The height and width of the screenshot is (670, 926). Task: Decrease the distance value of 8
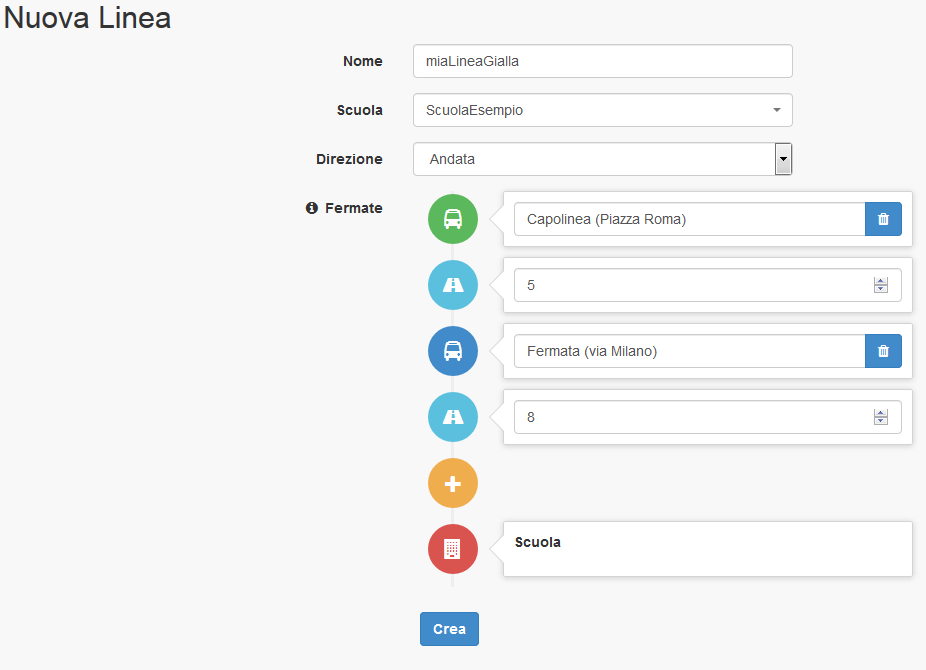click(x=881, y=422)
